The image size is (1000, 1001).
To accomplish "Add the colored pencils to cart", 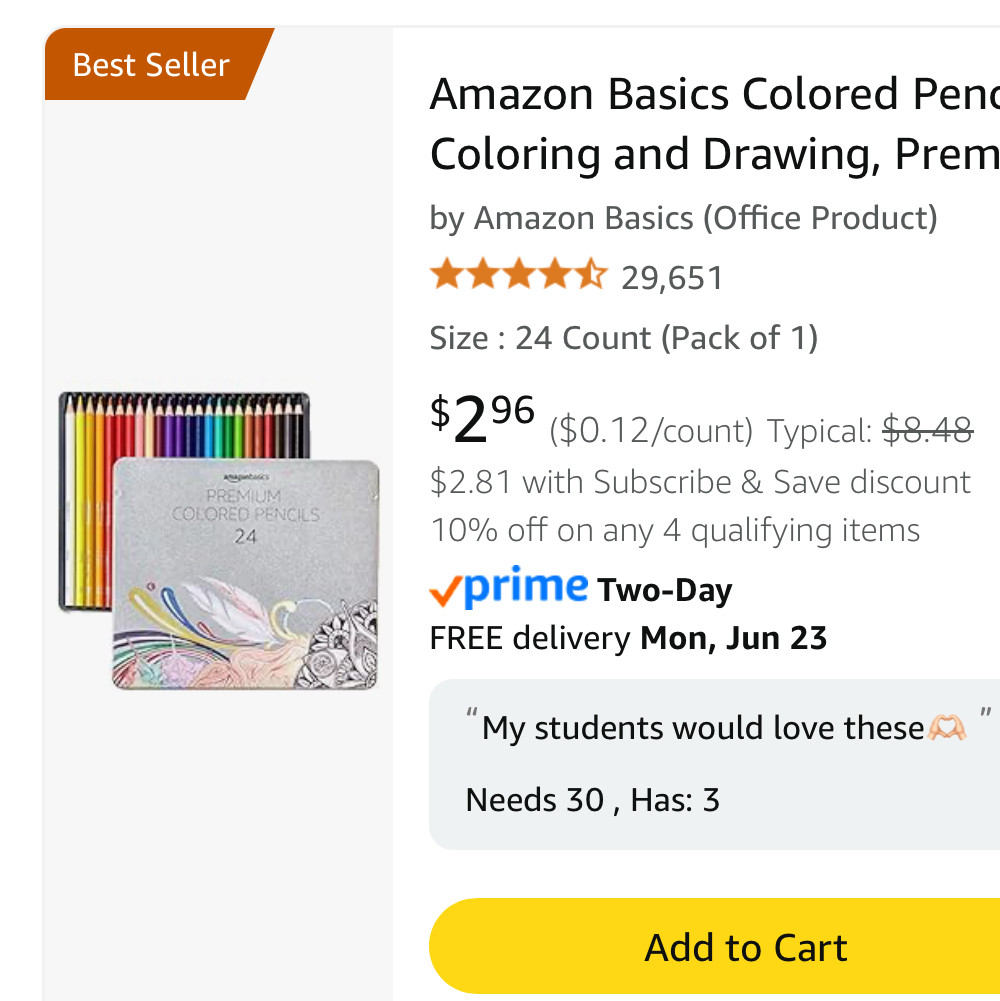I will pos(715,946).
